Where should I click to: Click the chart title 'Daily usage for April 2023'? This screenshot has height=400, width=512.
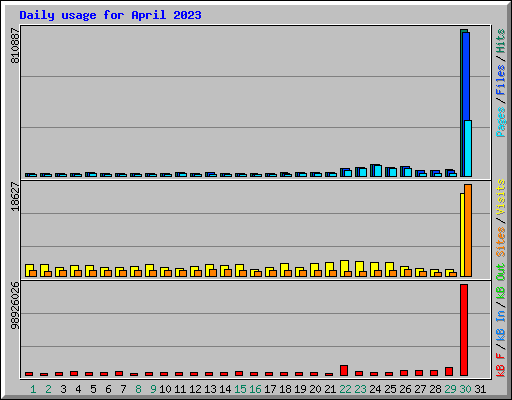(x=110, y=15)
